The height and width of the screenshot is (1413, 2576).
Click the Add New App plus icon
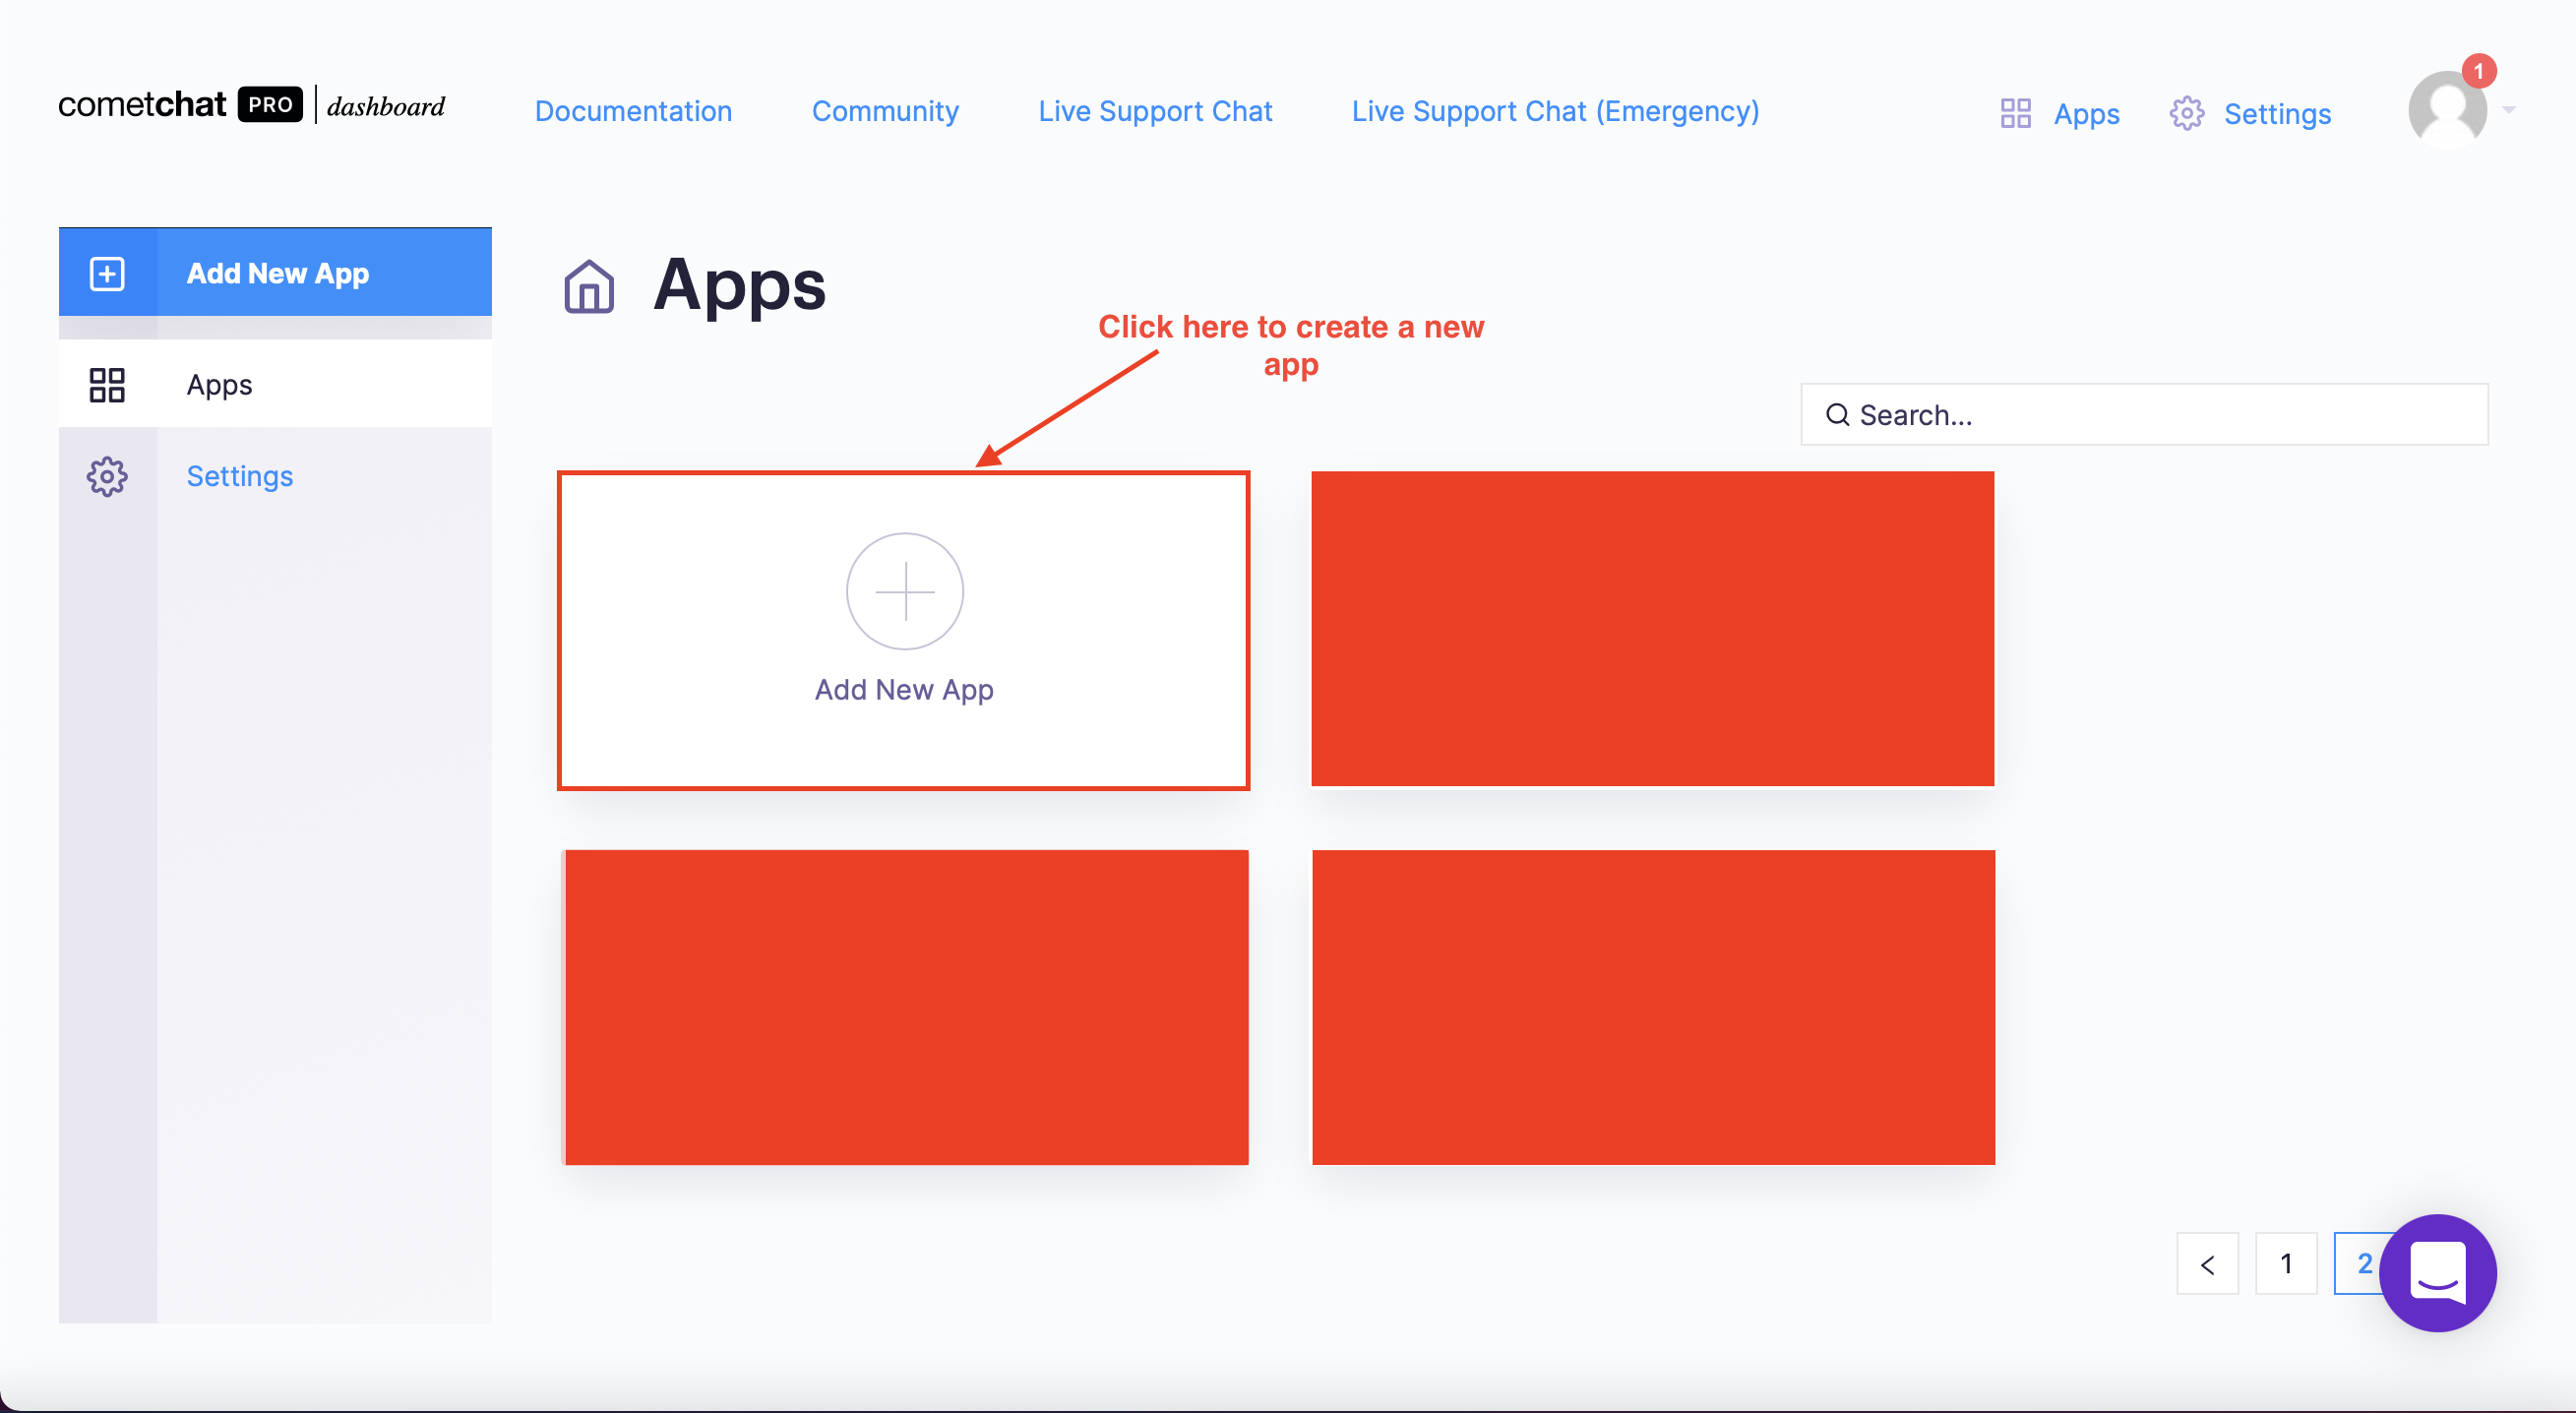click(902, 591)
